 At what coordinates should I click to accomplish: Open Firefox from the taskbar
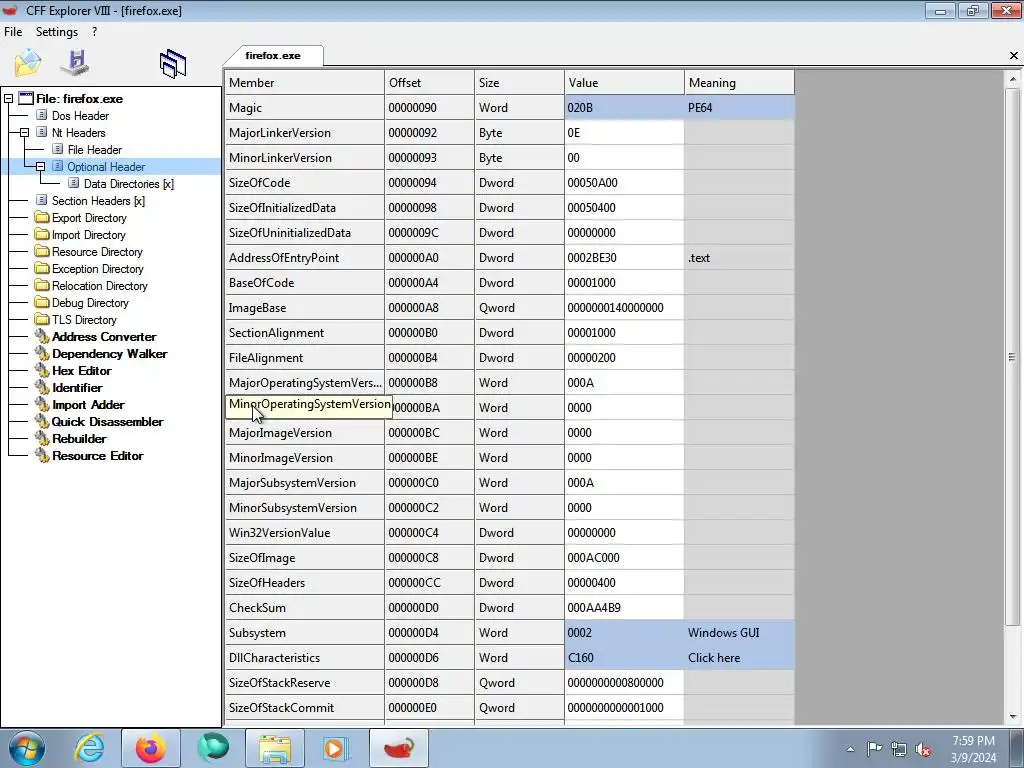(x=150, y=748)
